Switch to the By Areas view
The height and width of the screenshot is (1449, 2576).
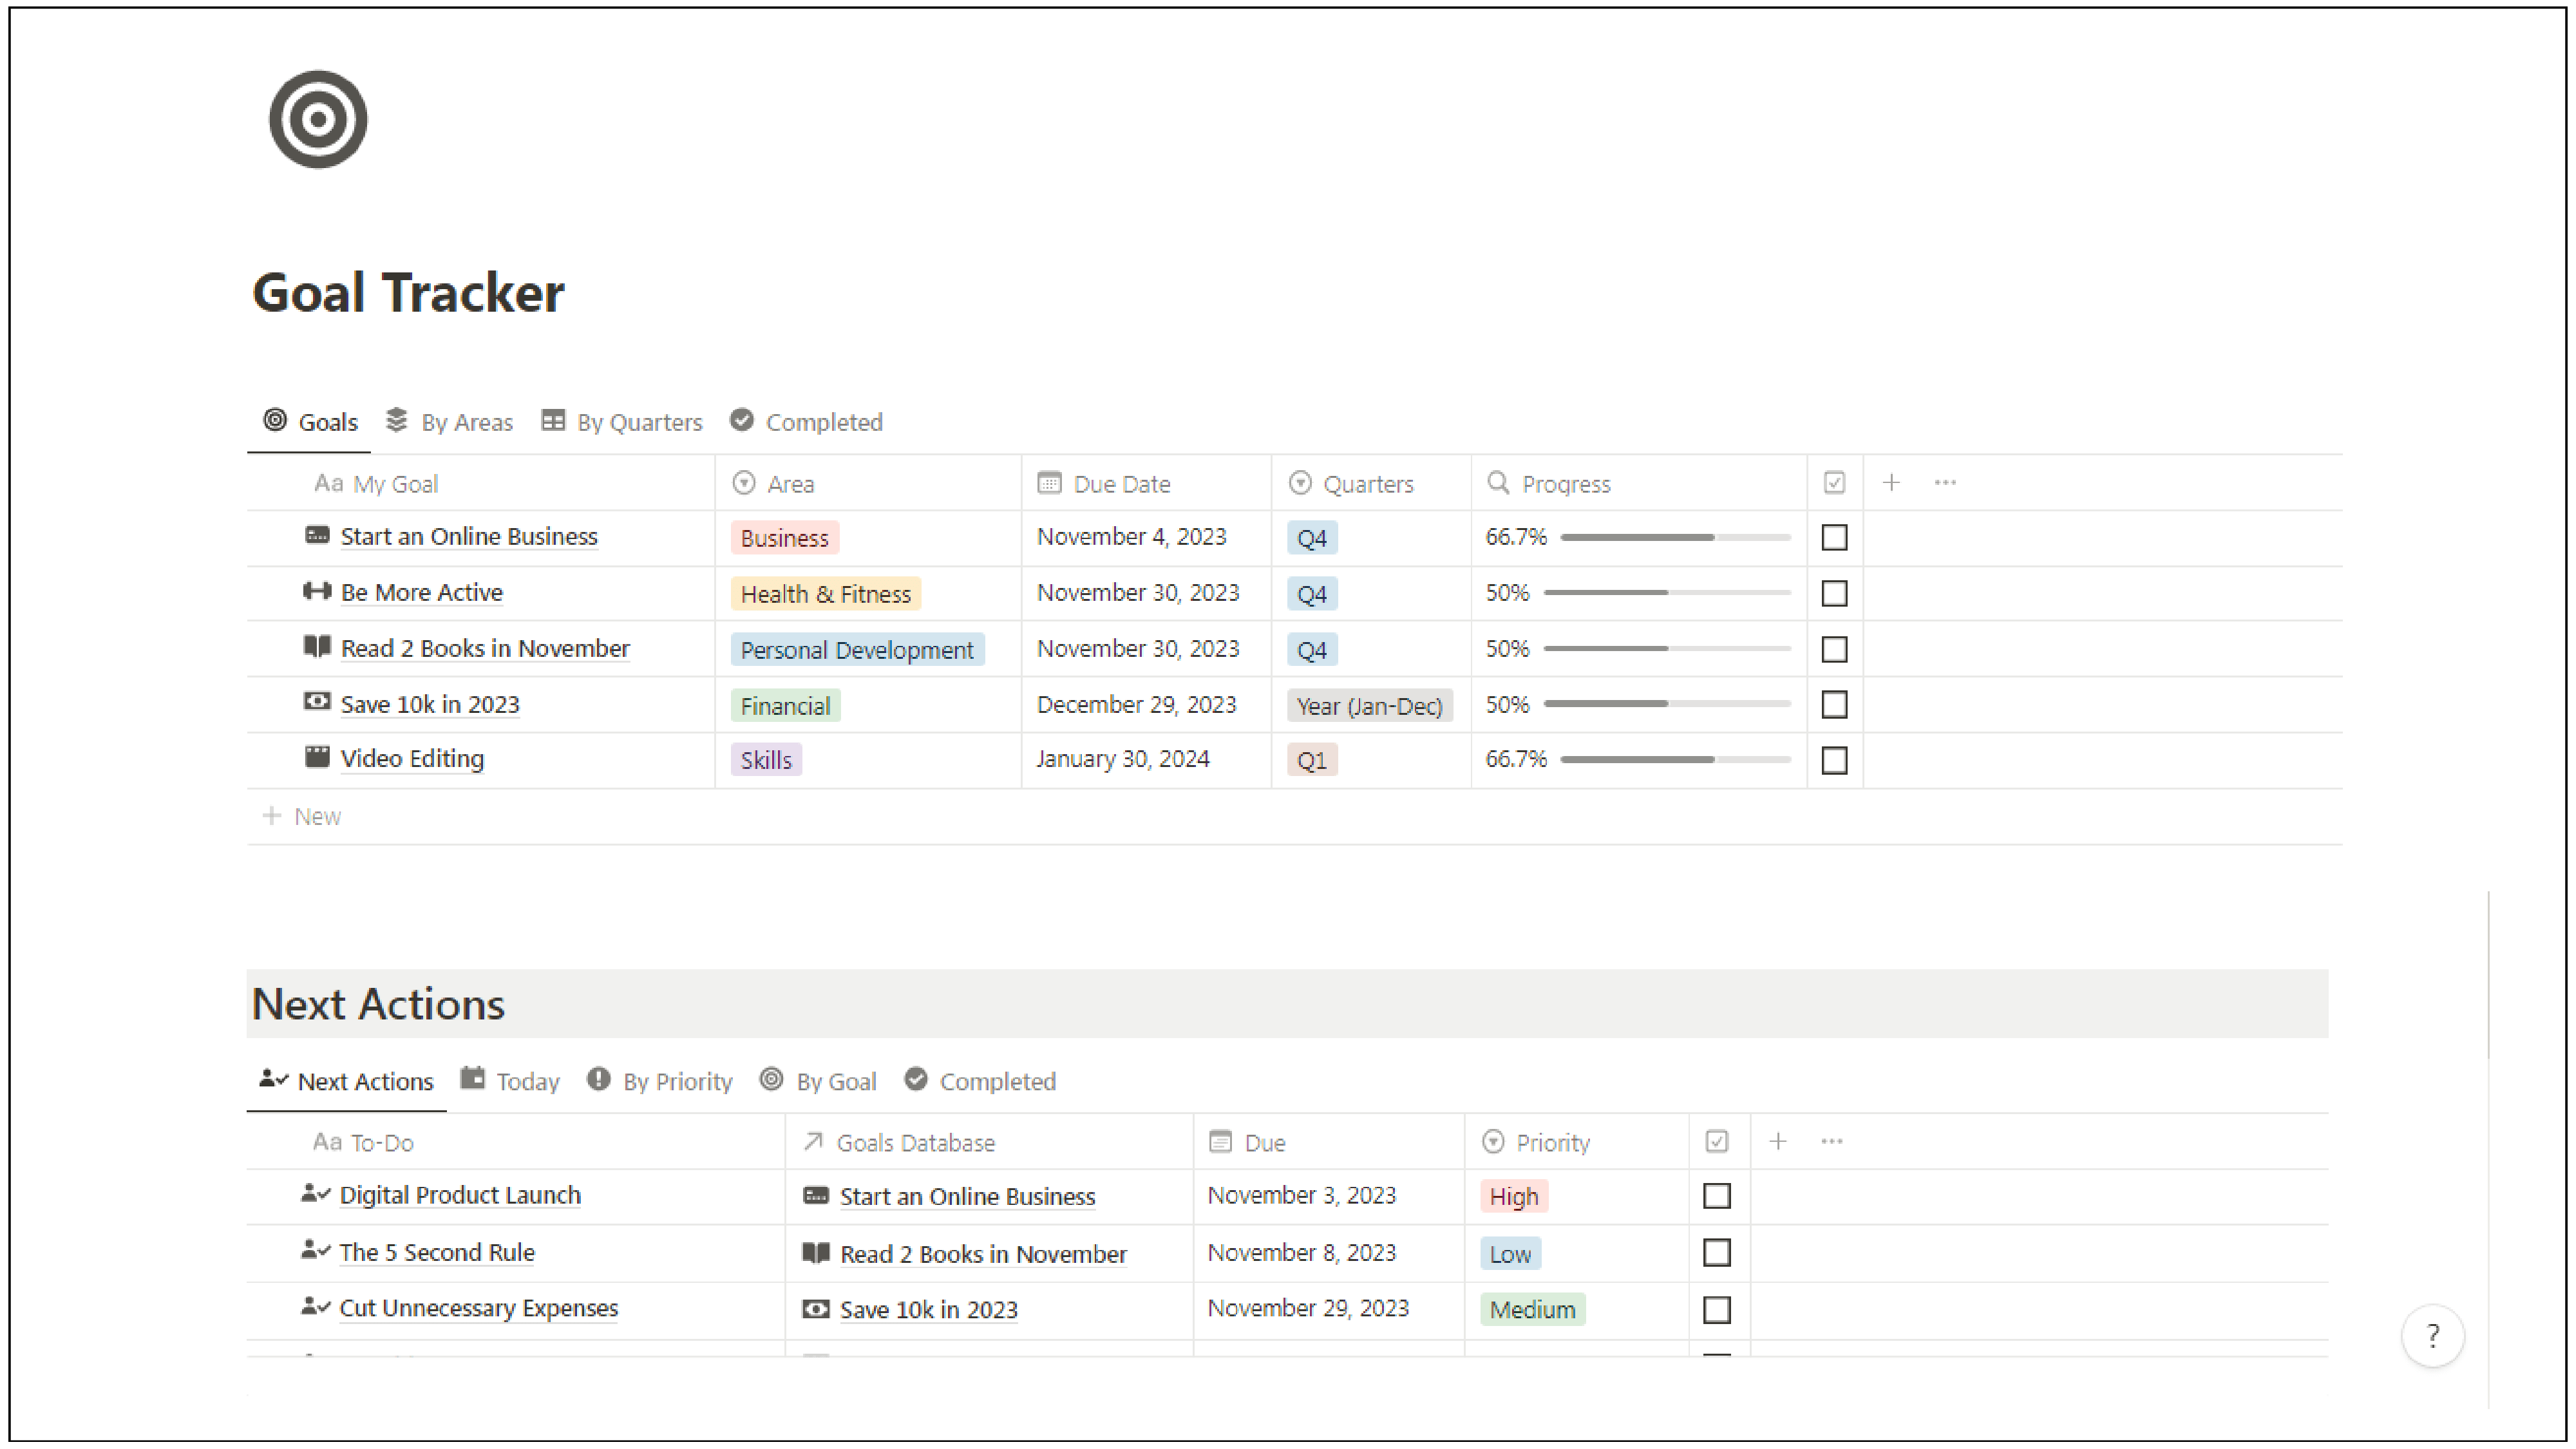pyautogui.click(x=465, y=421)
